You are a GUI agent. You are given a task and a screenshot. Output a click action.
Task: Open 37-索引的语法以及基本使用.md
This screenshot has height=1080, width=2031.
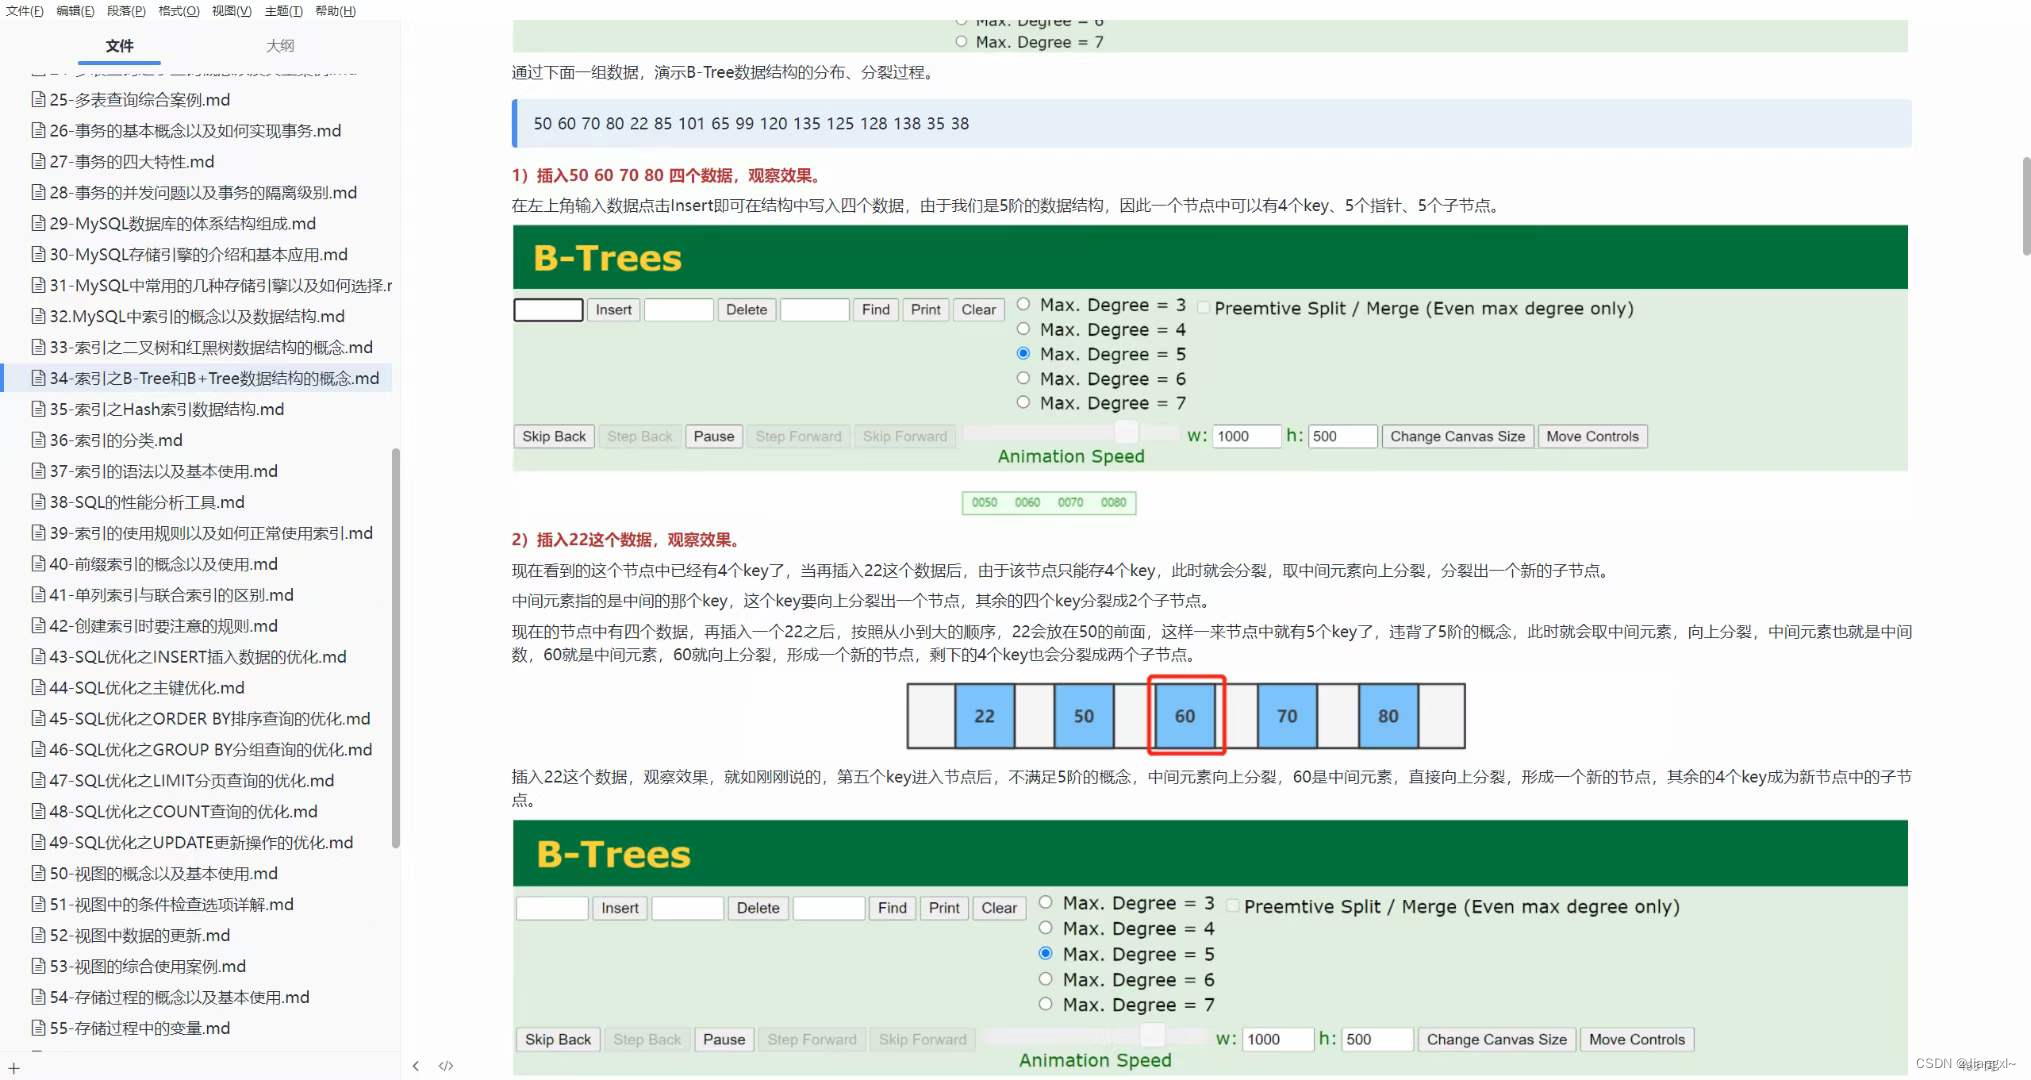click(x=163, y=471)
